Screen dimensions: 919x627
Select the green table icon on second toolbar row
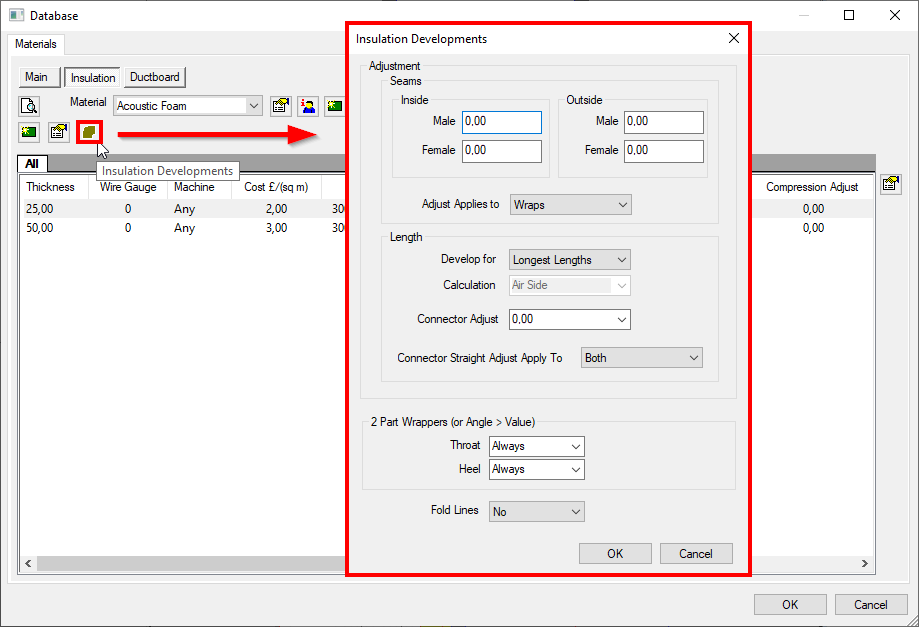(30, 131)
